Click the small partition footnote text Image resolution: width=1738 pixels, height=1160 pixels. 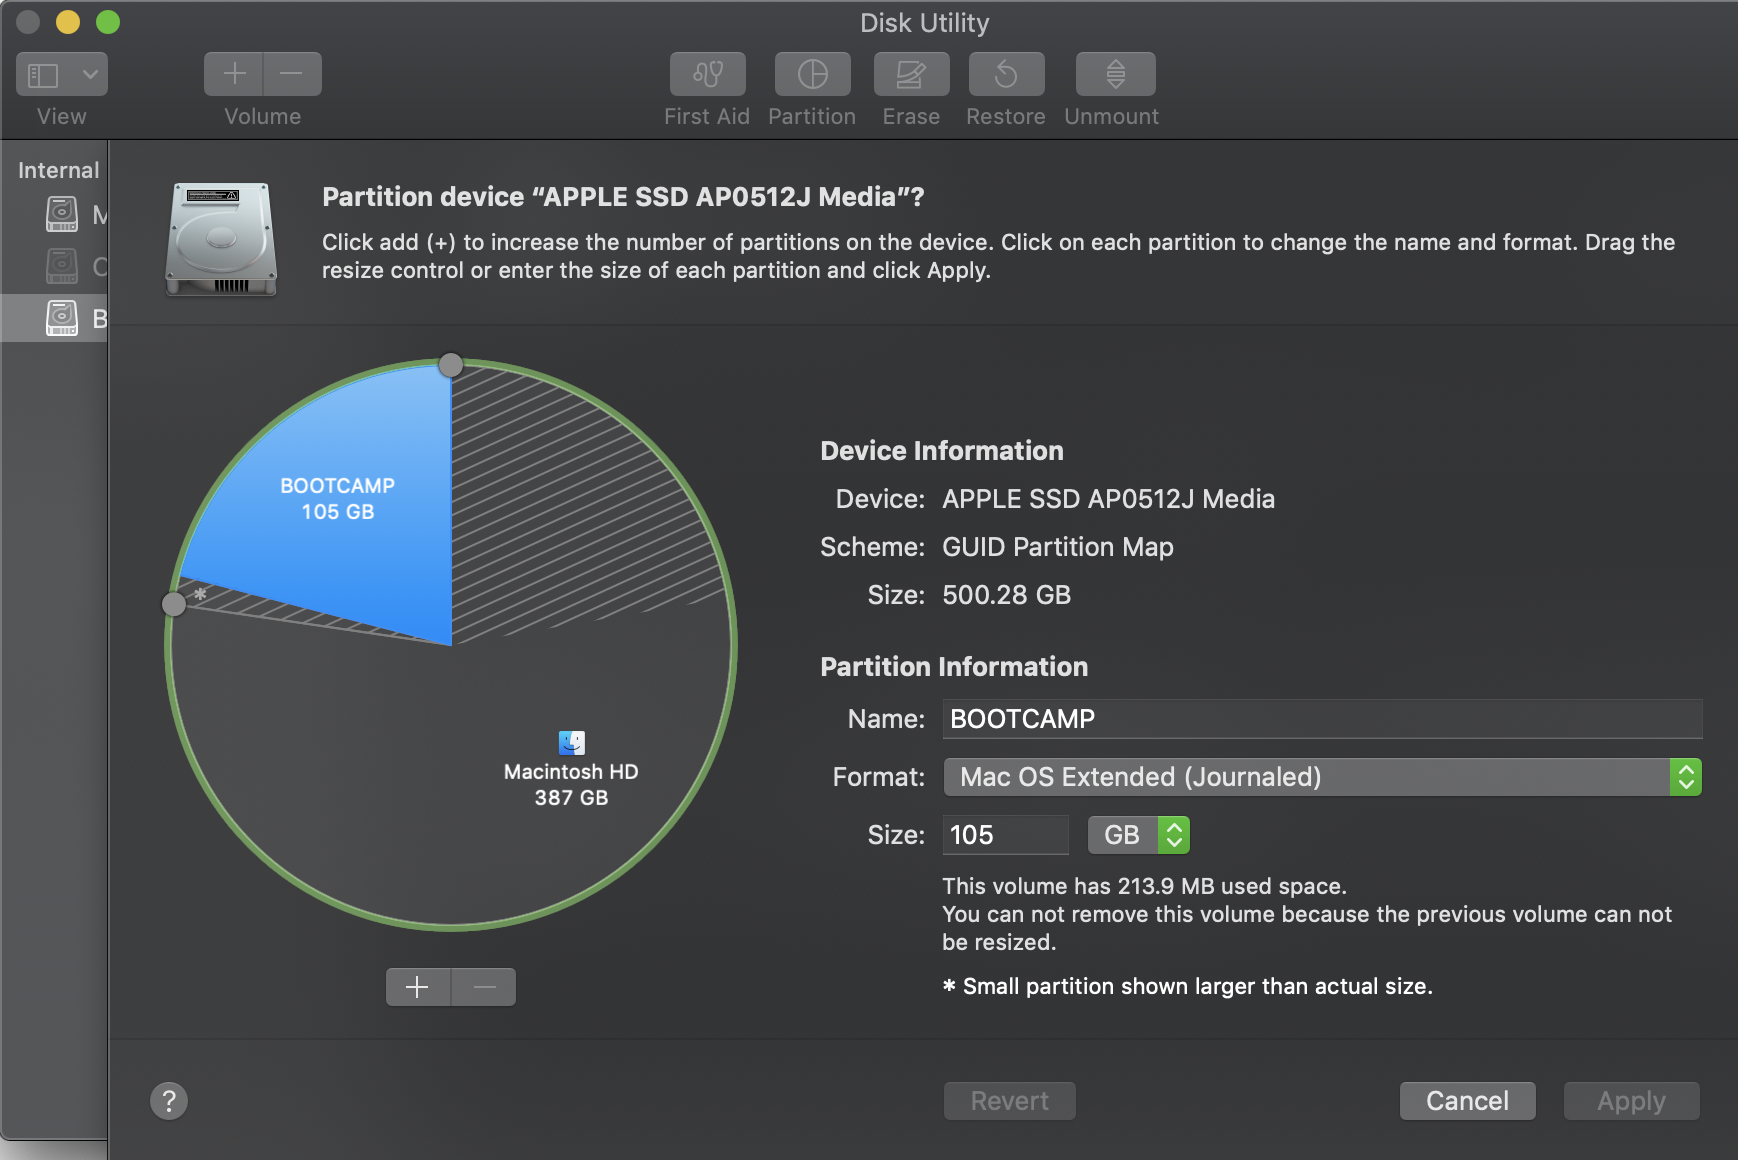1188,986
